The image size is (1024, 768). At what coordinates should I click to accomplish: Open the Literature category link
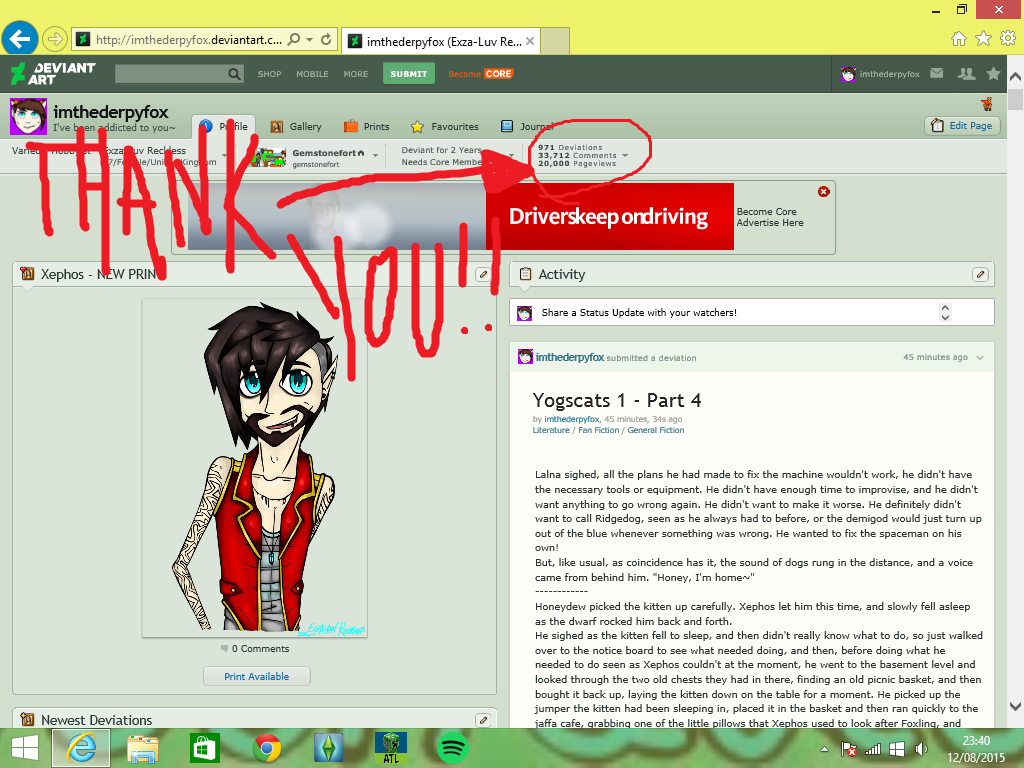tap(551, 430)
